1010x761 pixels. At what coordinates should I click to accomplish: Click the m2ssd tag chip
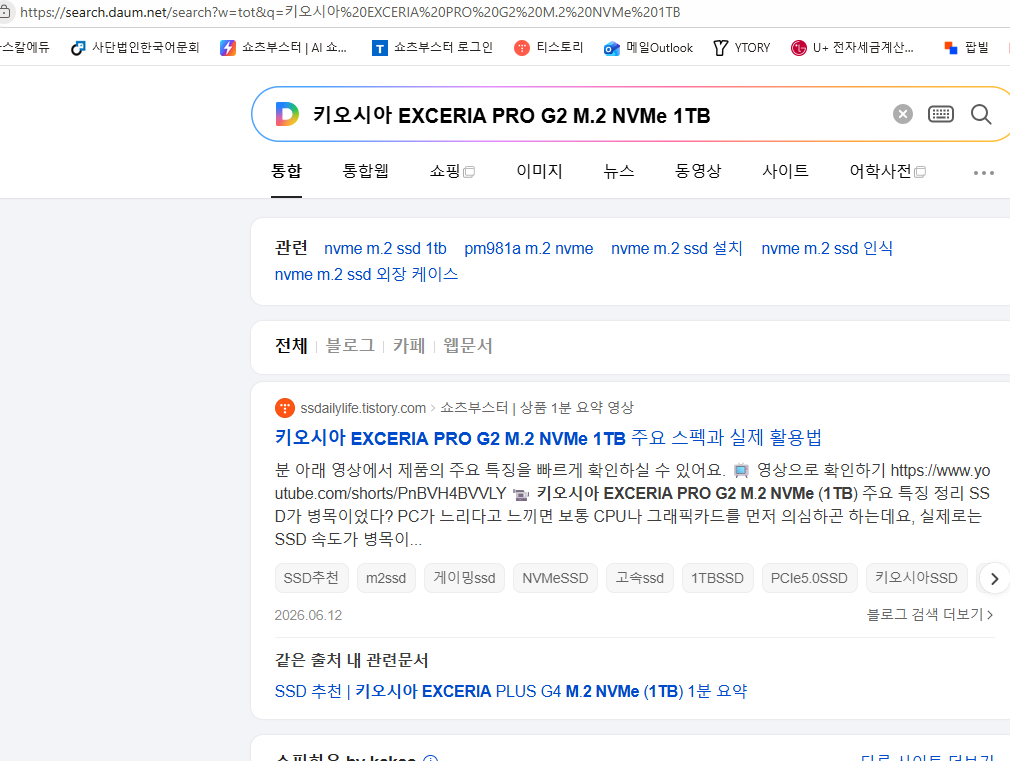click(386, 578)
